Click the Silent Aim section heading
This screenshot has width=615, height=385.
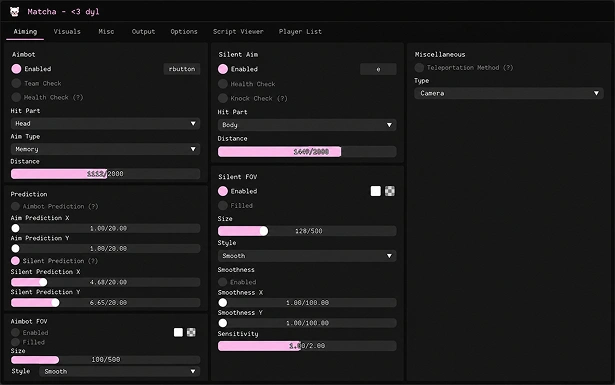pyautogui.click(x=238, y=54)
